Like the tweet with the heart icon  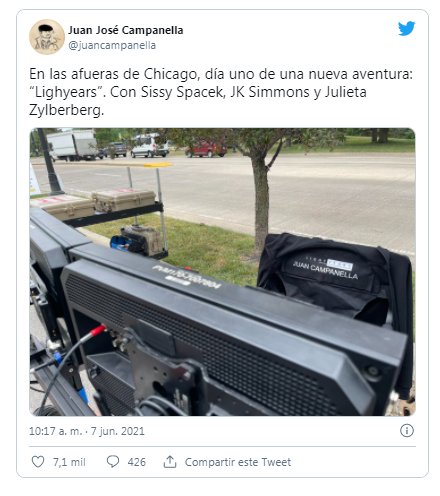click(38, 462)
